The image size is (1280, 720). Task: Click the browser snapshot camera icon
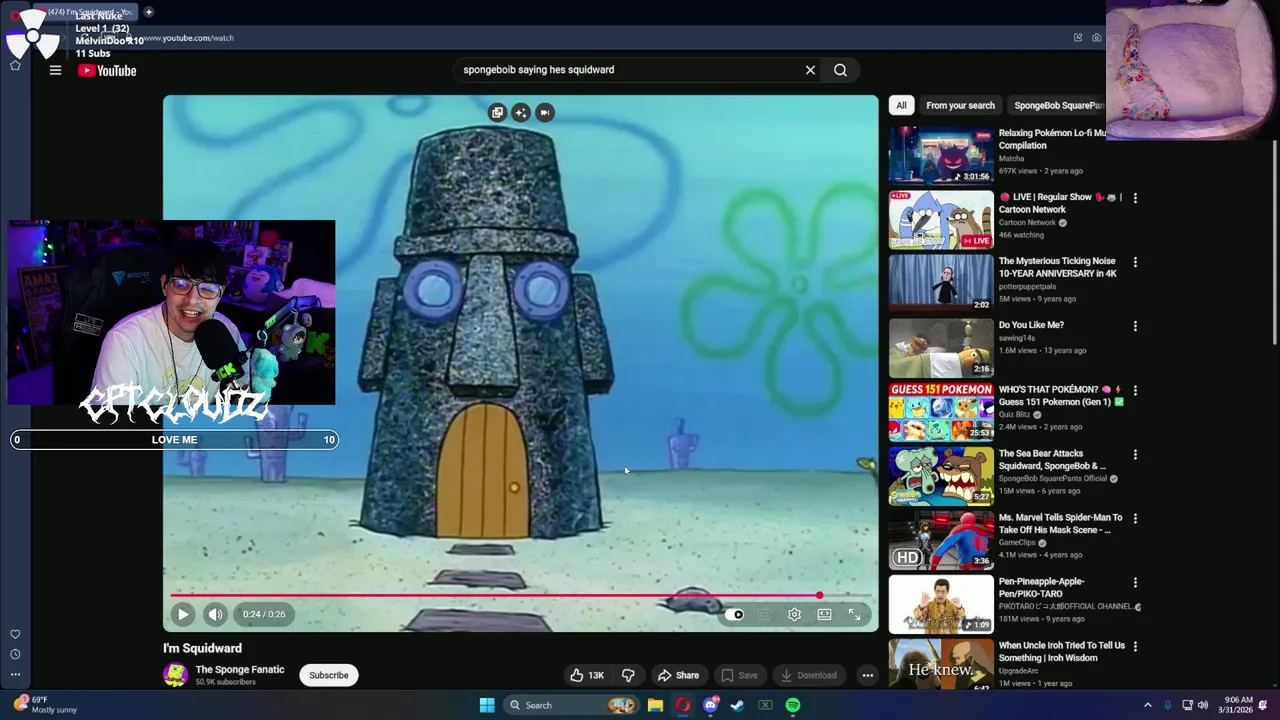point(1097,38)
